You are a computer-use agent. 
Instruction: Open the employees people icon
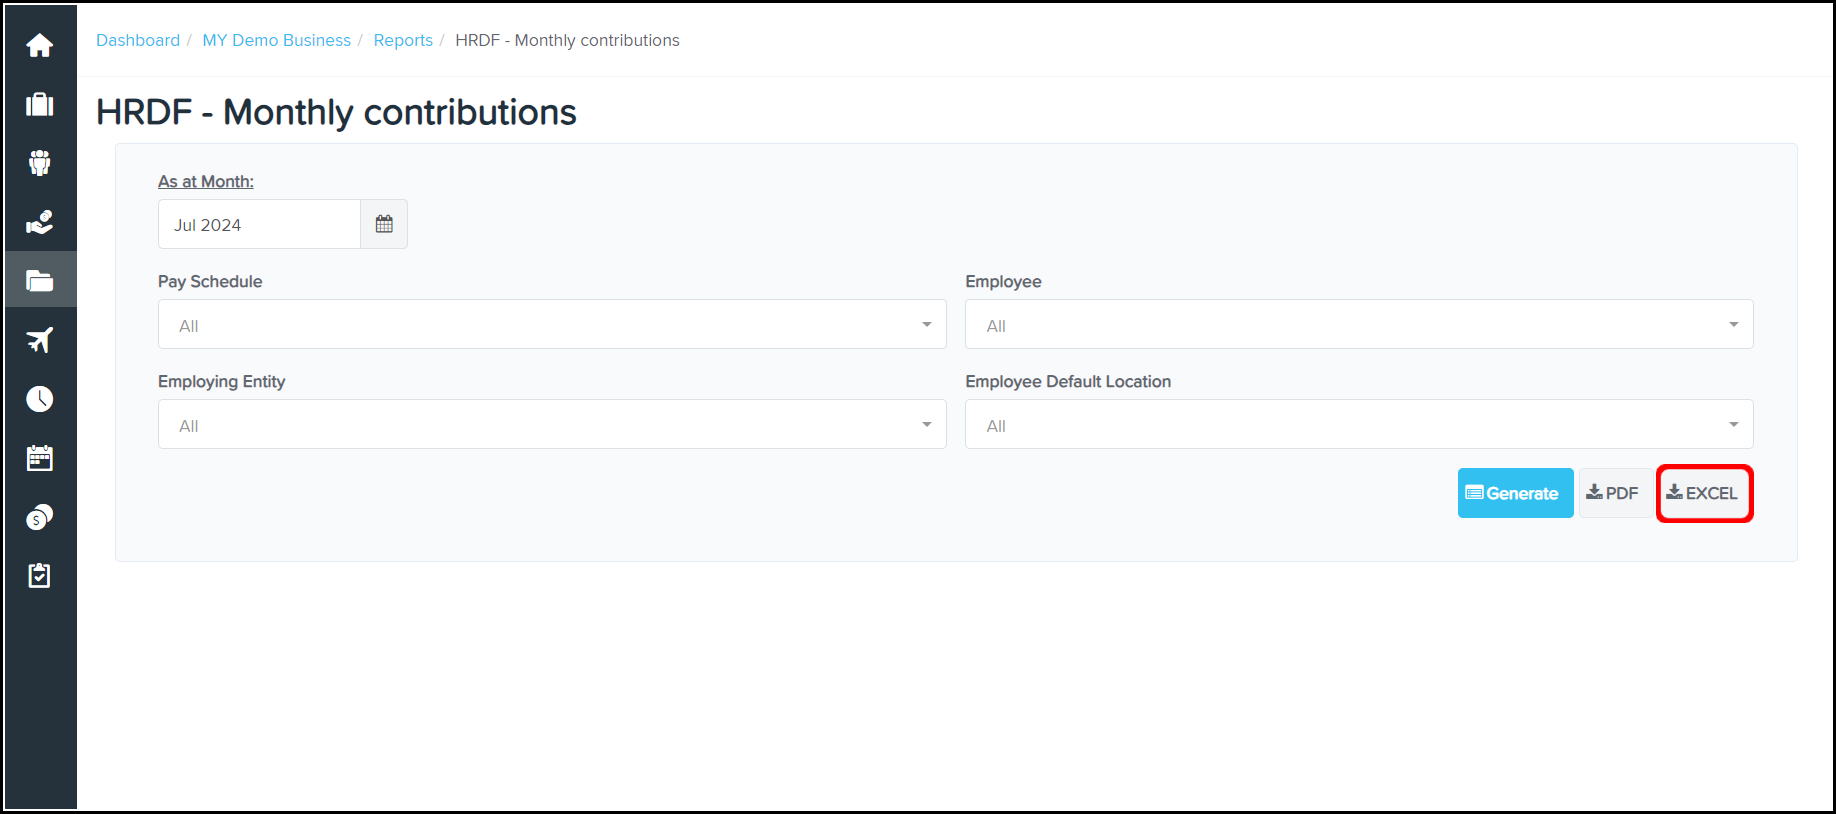click(x=40, y=163)
